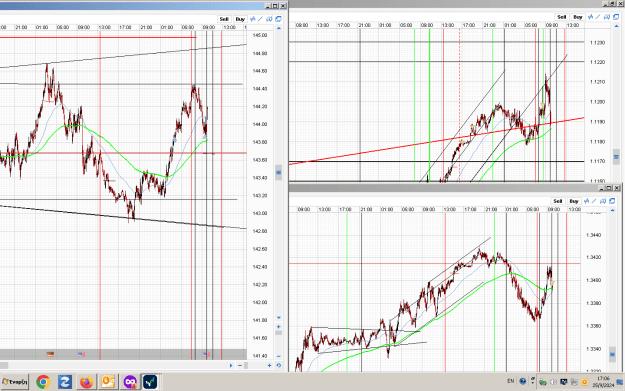Click horizontal zoom slider handle below left chart
The width and height of the screenshot is (625, 391).
(246, 365)
